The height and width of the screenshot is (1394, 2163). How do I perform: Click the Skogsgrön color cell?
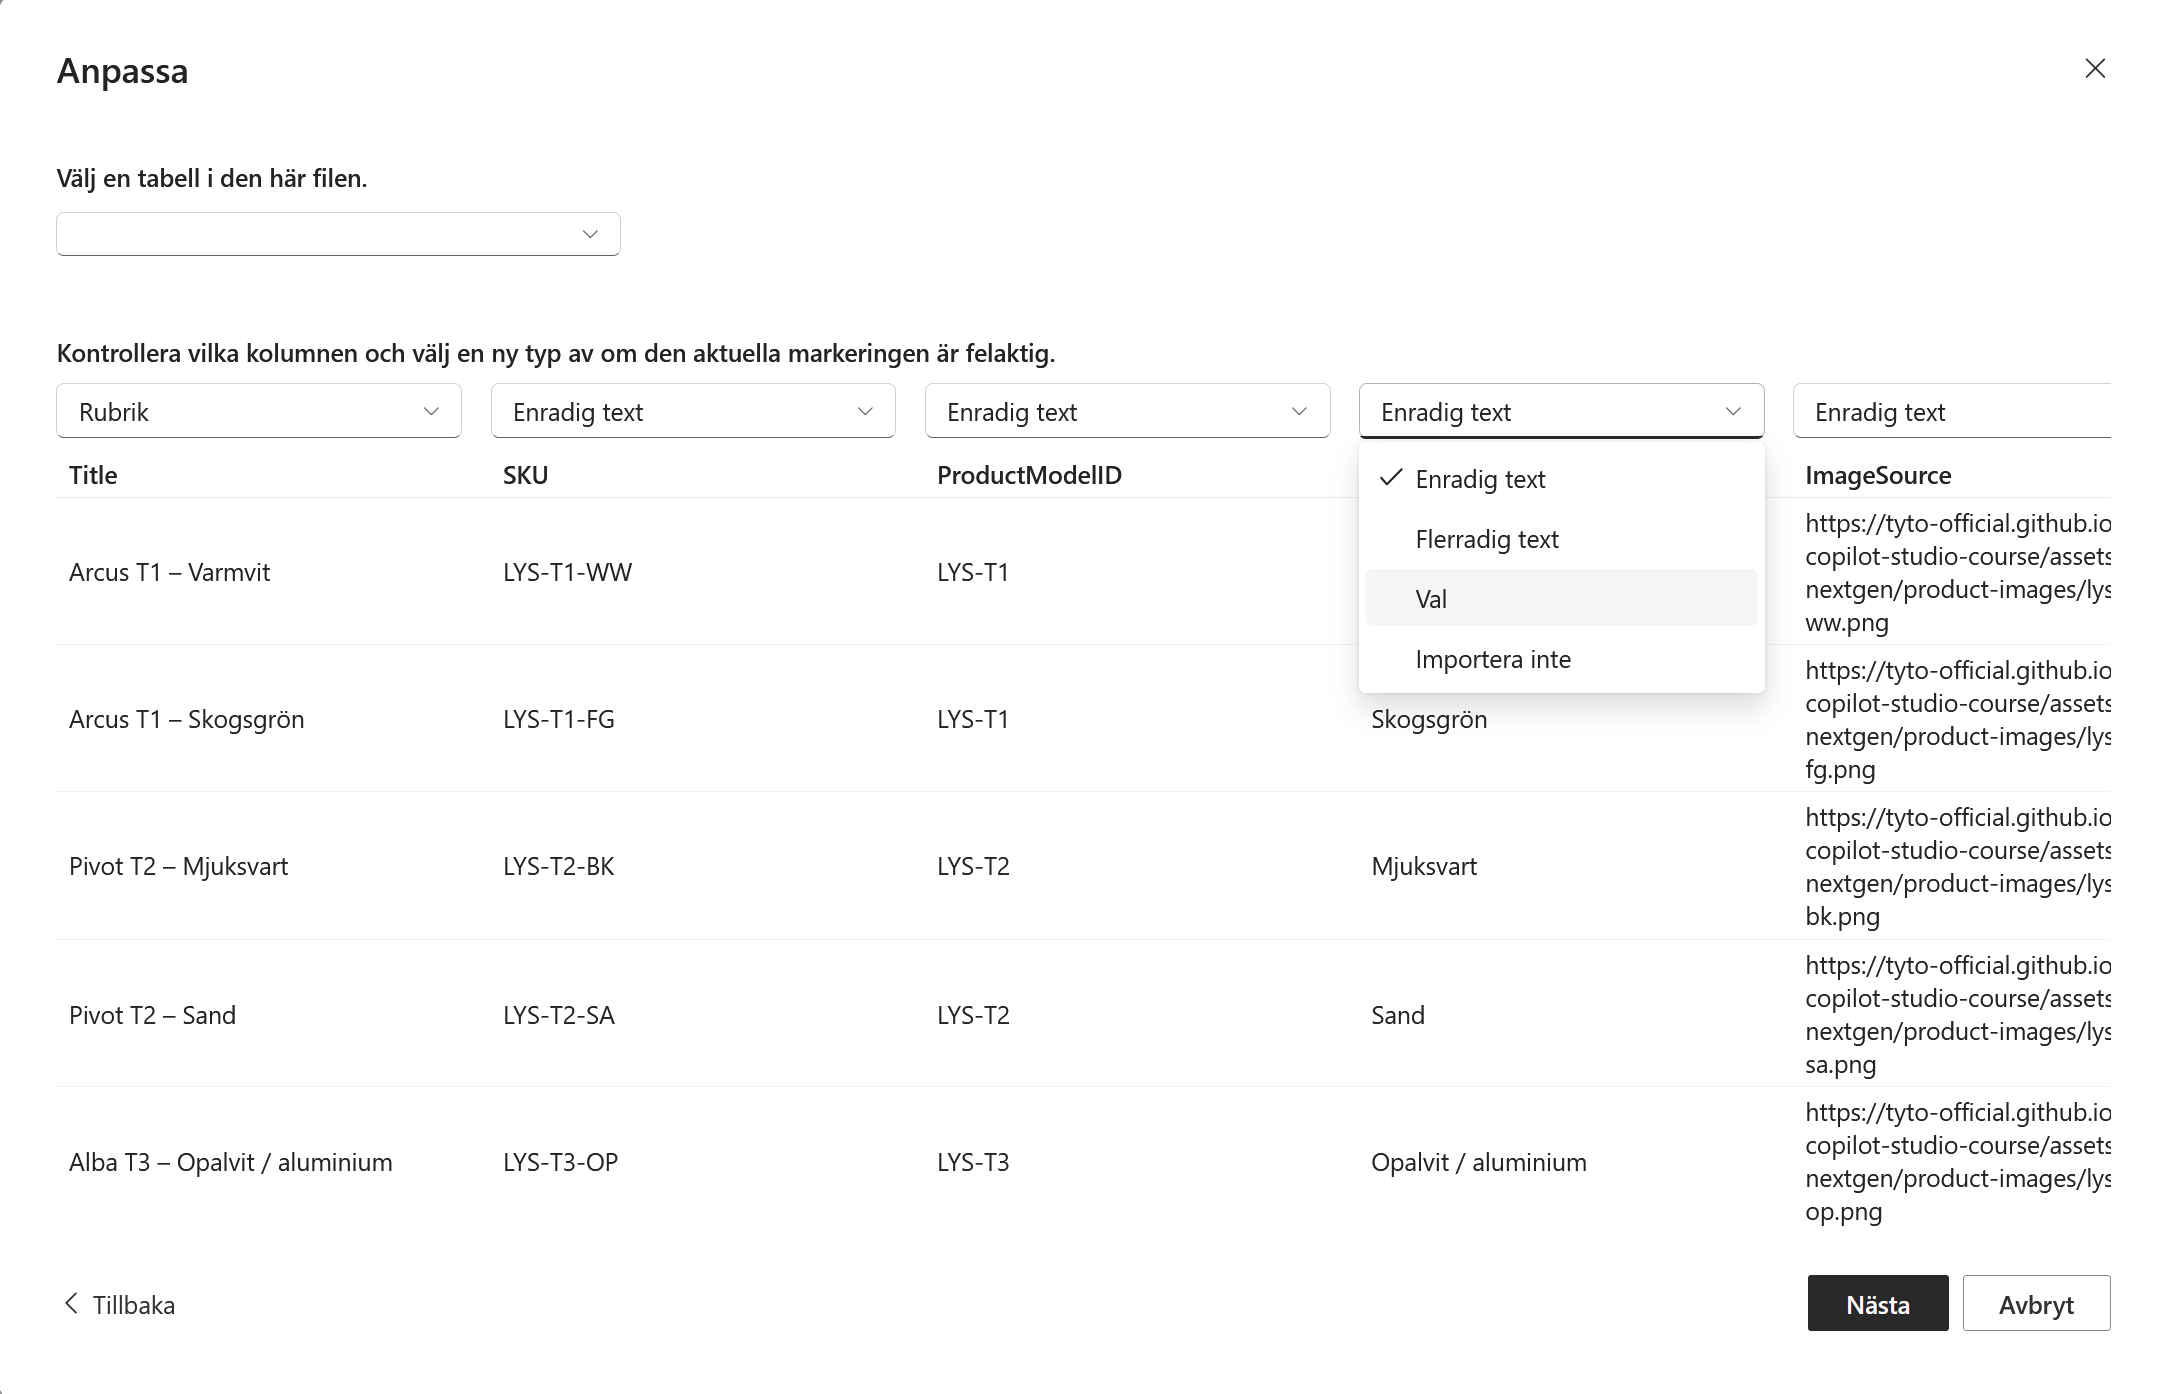[1429, 719]
